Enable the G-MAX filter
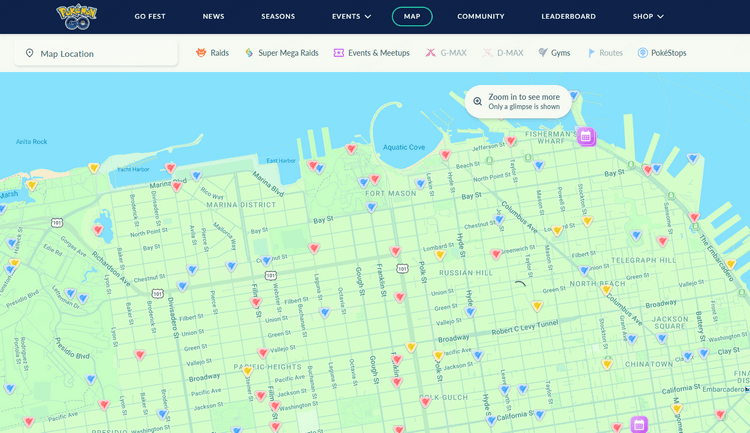 pyautogui.click(x=446, y=53)
